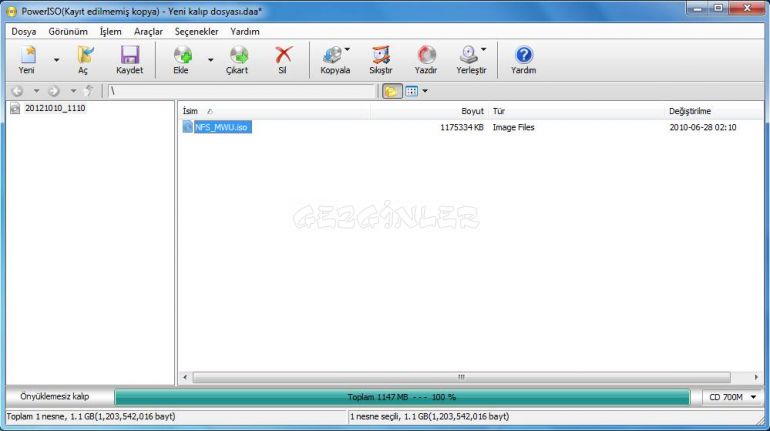
Task: Select the 20121010_1110 tree item
Action: 55,108
